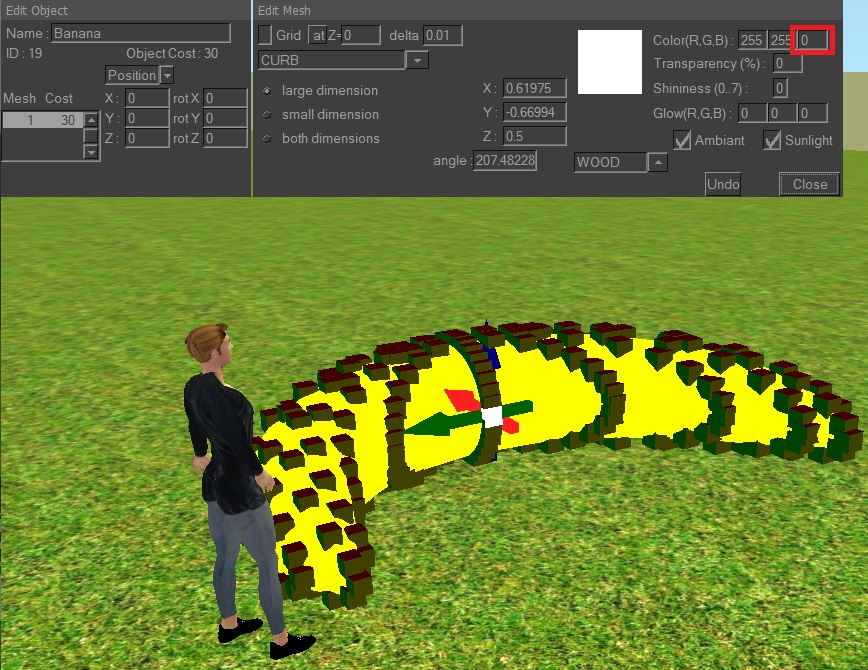Image resolution: width=868 pixels, height=670 pixels.
Task: Click the grid Z= value field
Action: (x=361, y=35)
